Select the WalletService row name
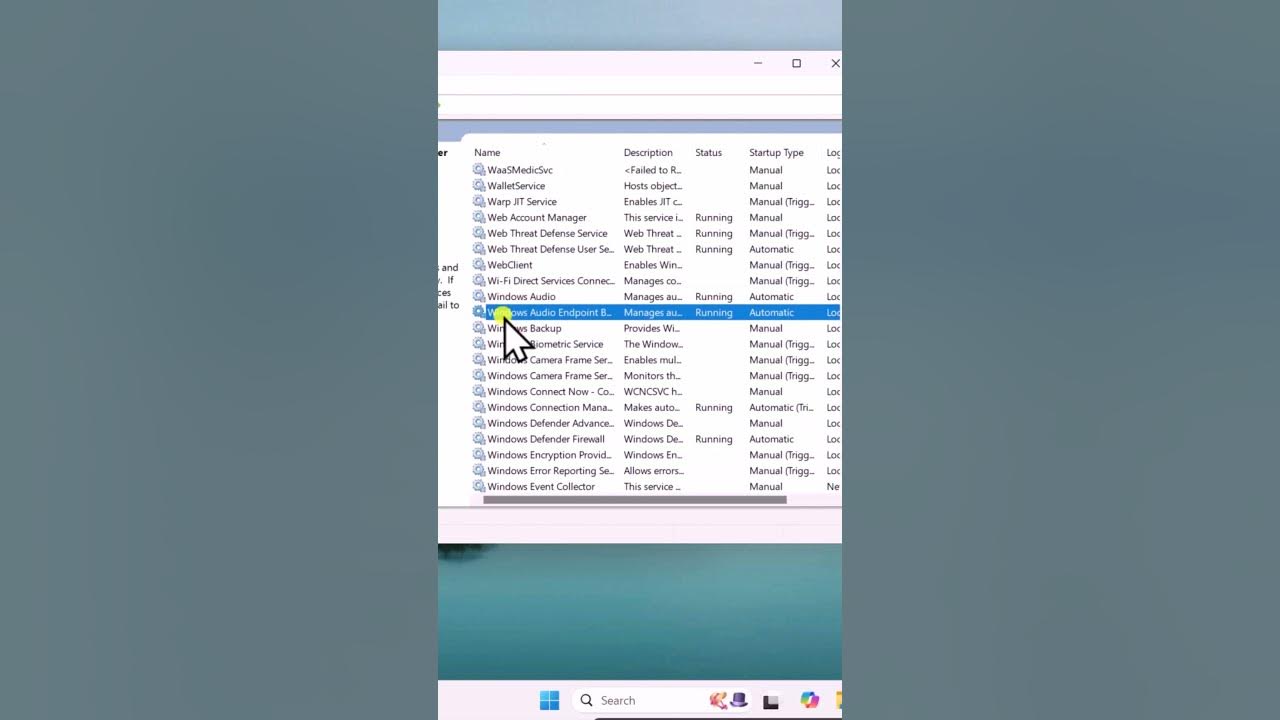 pos(516,186)
